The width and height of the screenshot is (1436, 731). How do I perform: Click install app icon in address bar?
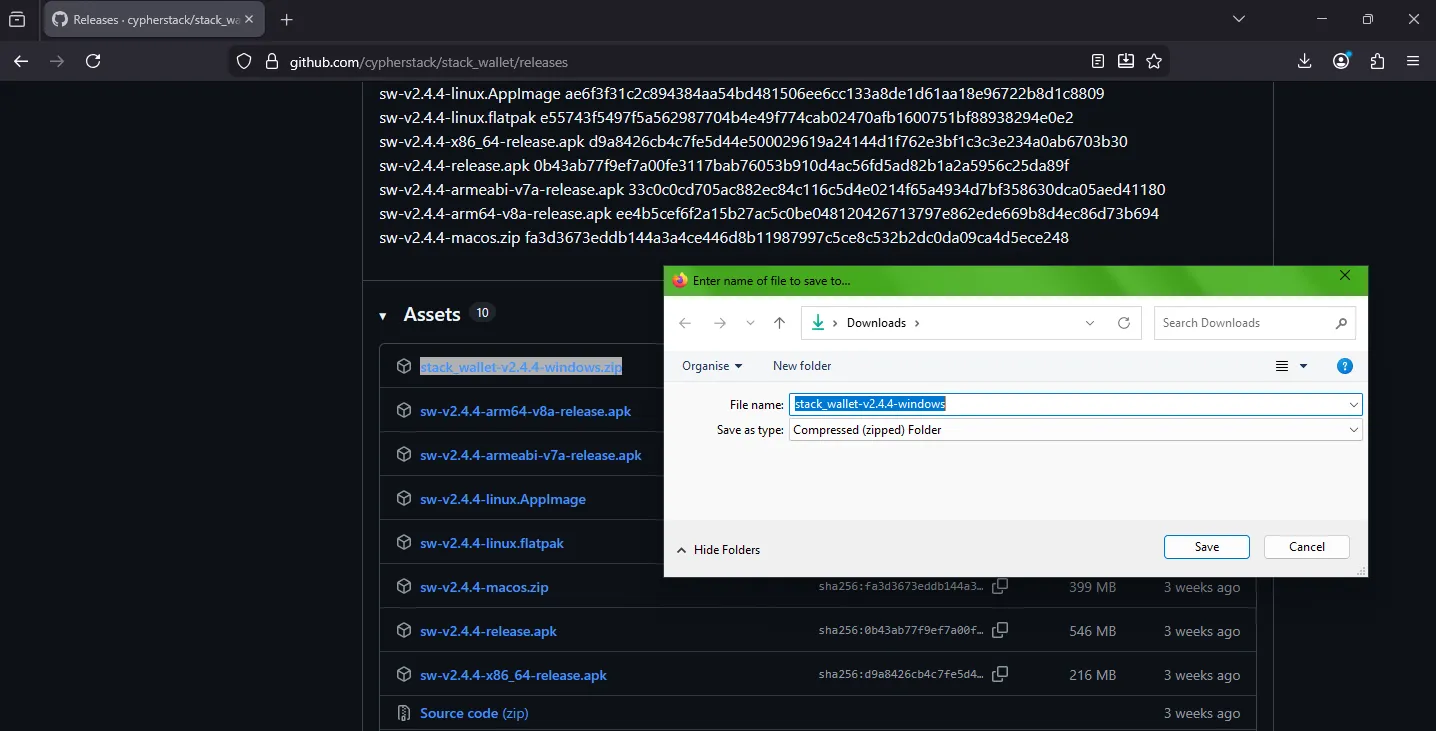click(x=1126, y=61)
